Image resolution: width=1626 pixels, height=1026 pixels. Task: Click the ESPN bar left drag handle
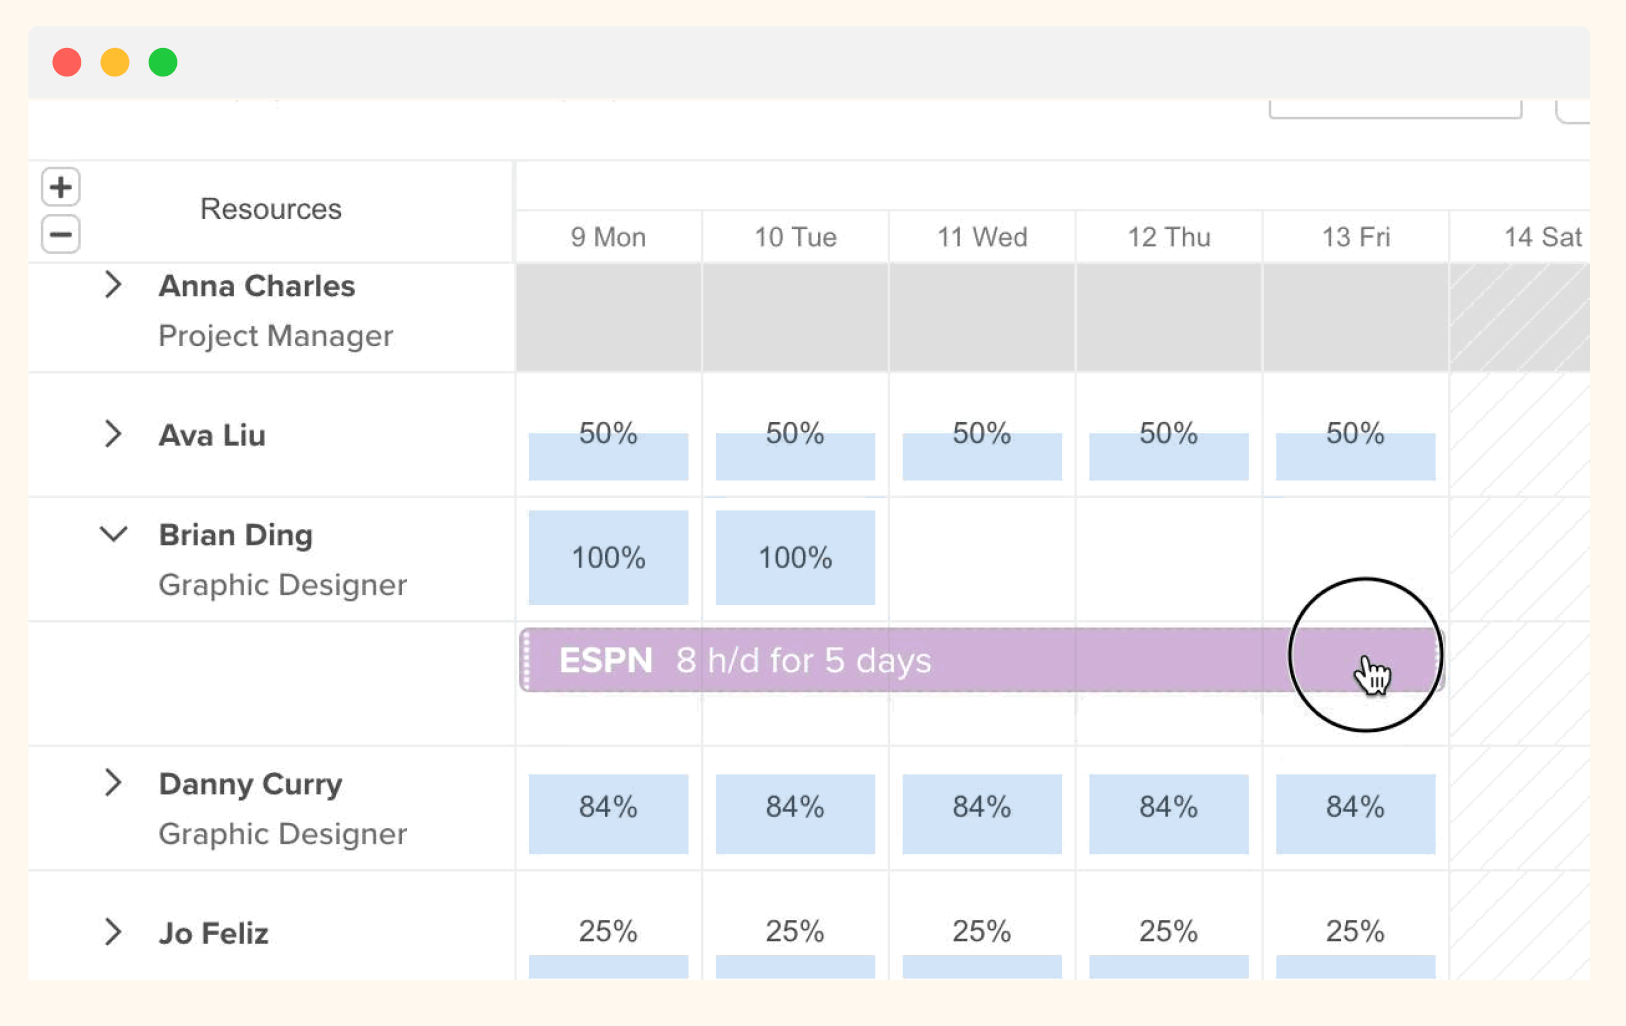527,661
